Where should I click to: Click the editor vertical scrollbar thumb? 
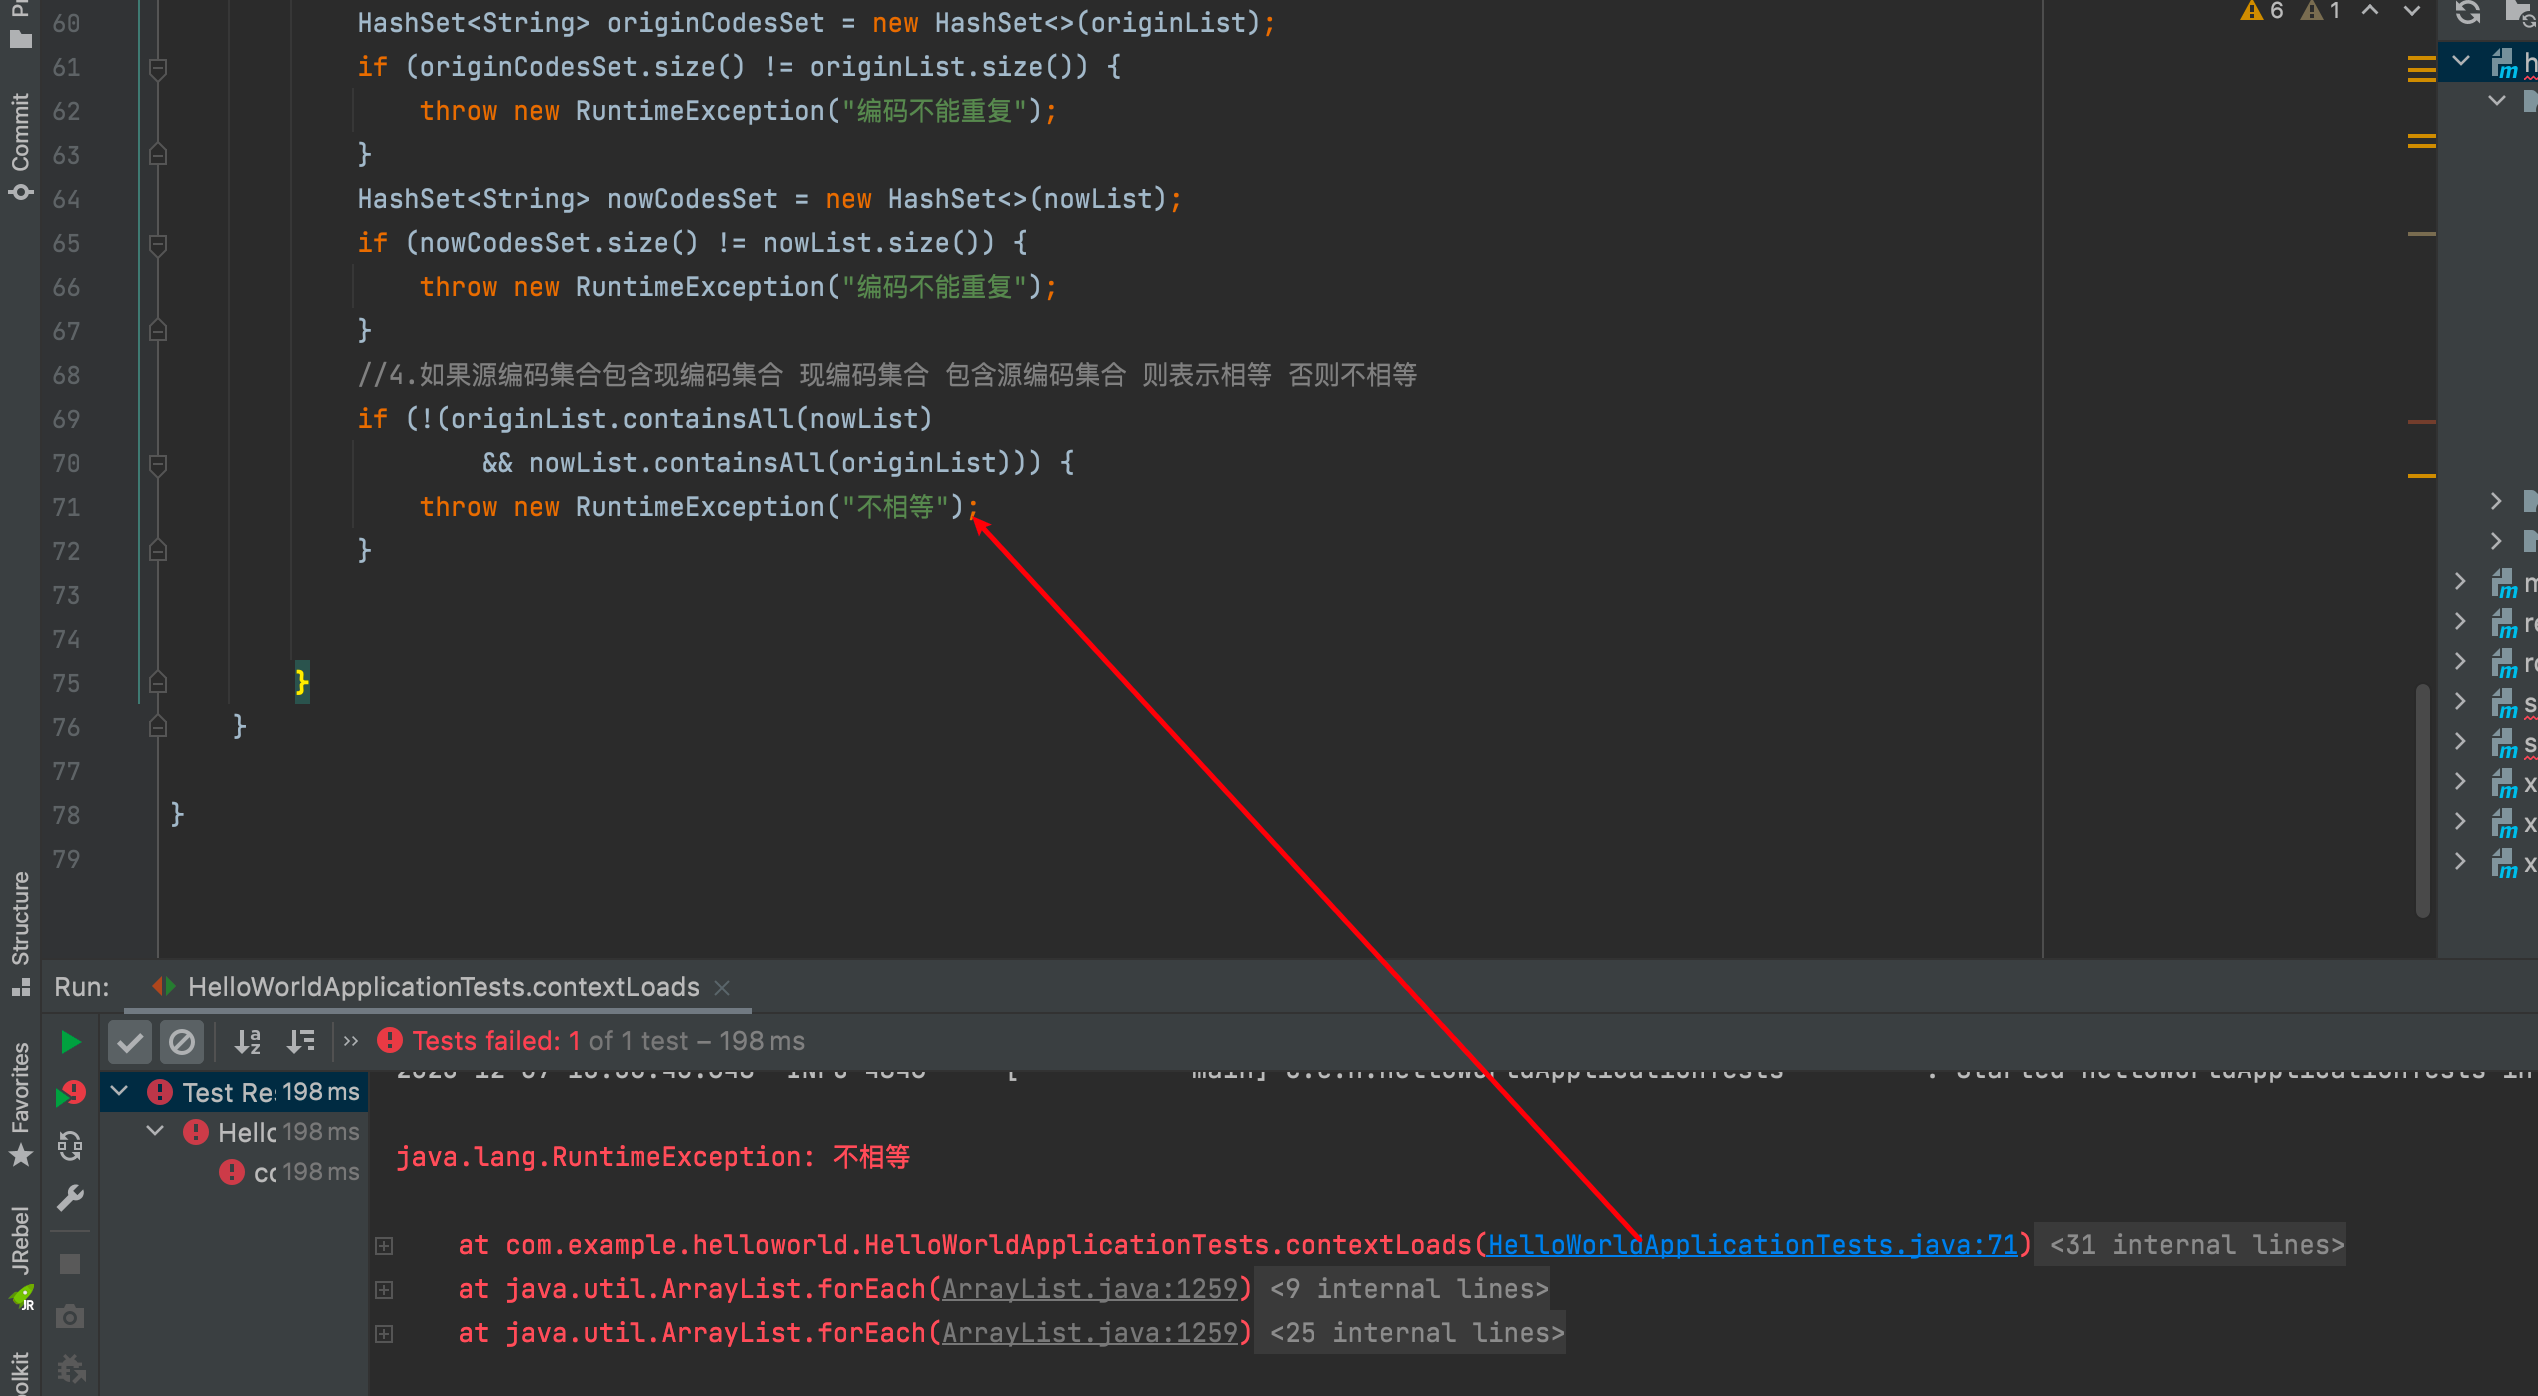tap(2422, 800)
